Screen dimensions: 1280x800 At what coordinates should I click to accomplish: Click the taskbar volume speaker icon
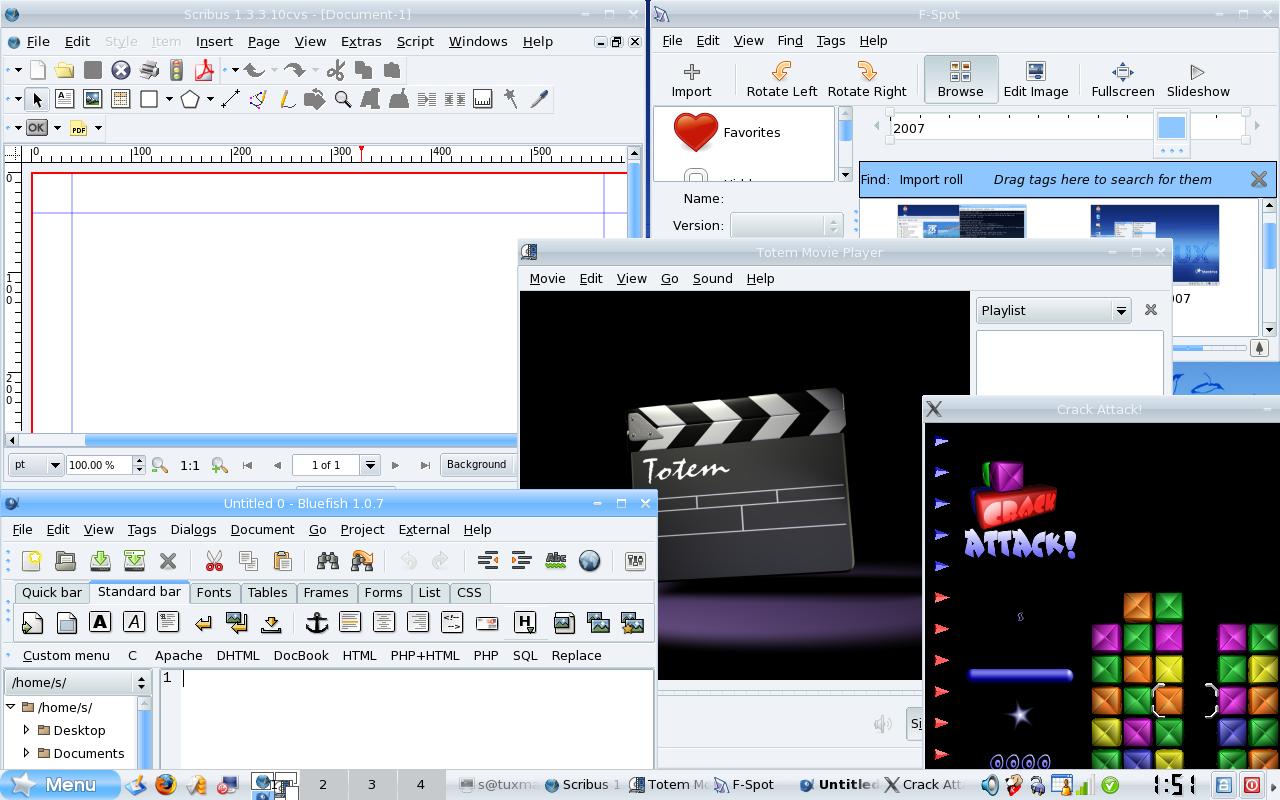tap(990, 785)
